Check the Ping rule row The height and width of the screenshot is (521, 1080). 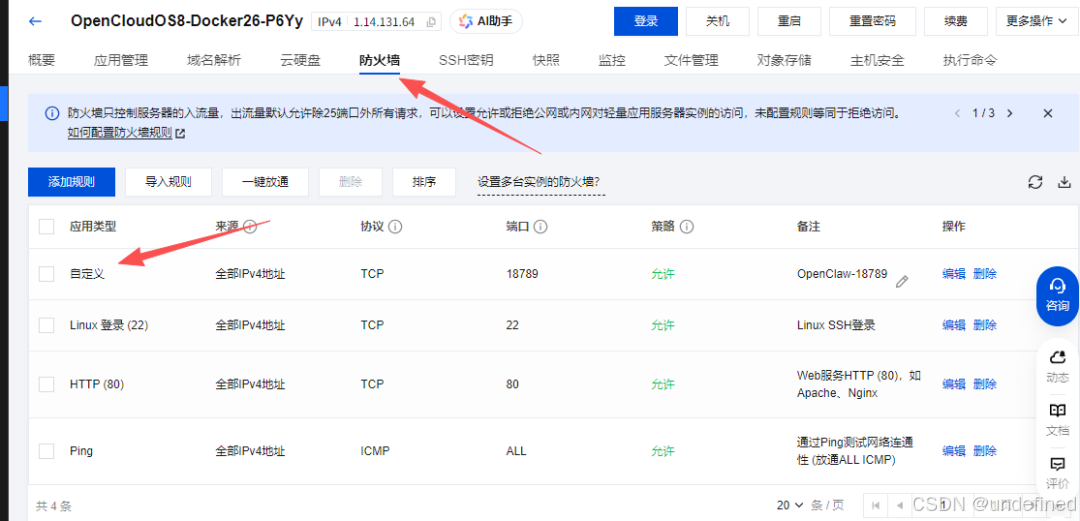pyautogui.click(x=47, y=451)
